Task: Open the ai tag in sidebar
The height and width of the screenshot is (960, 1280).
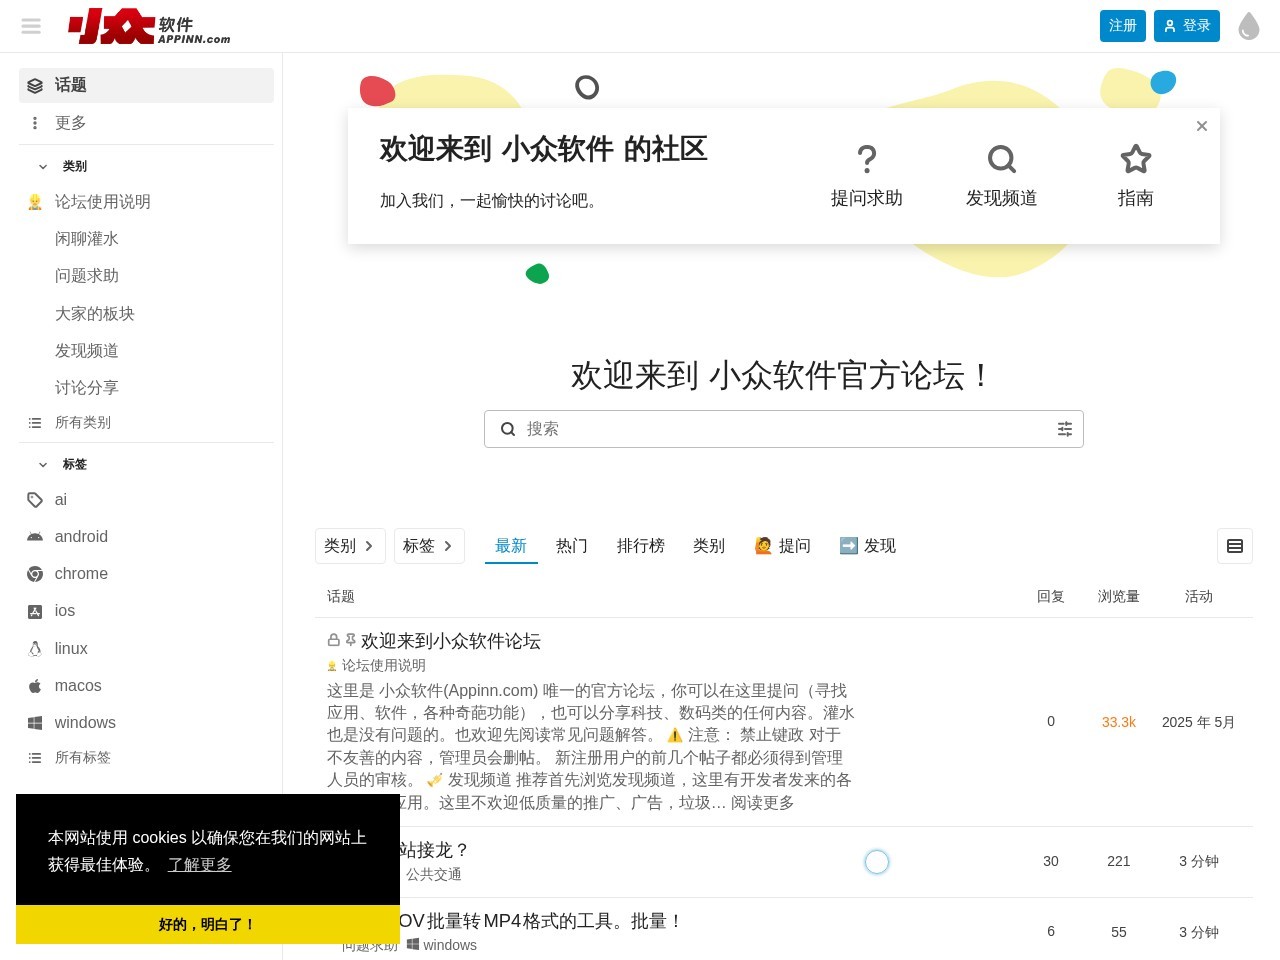Action: 146,499
